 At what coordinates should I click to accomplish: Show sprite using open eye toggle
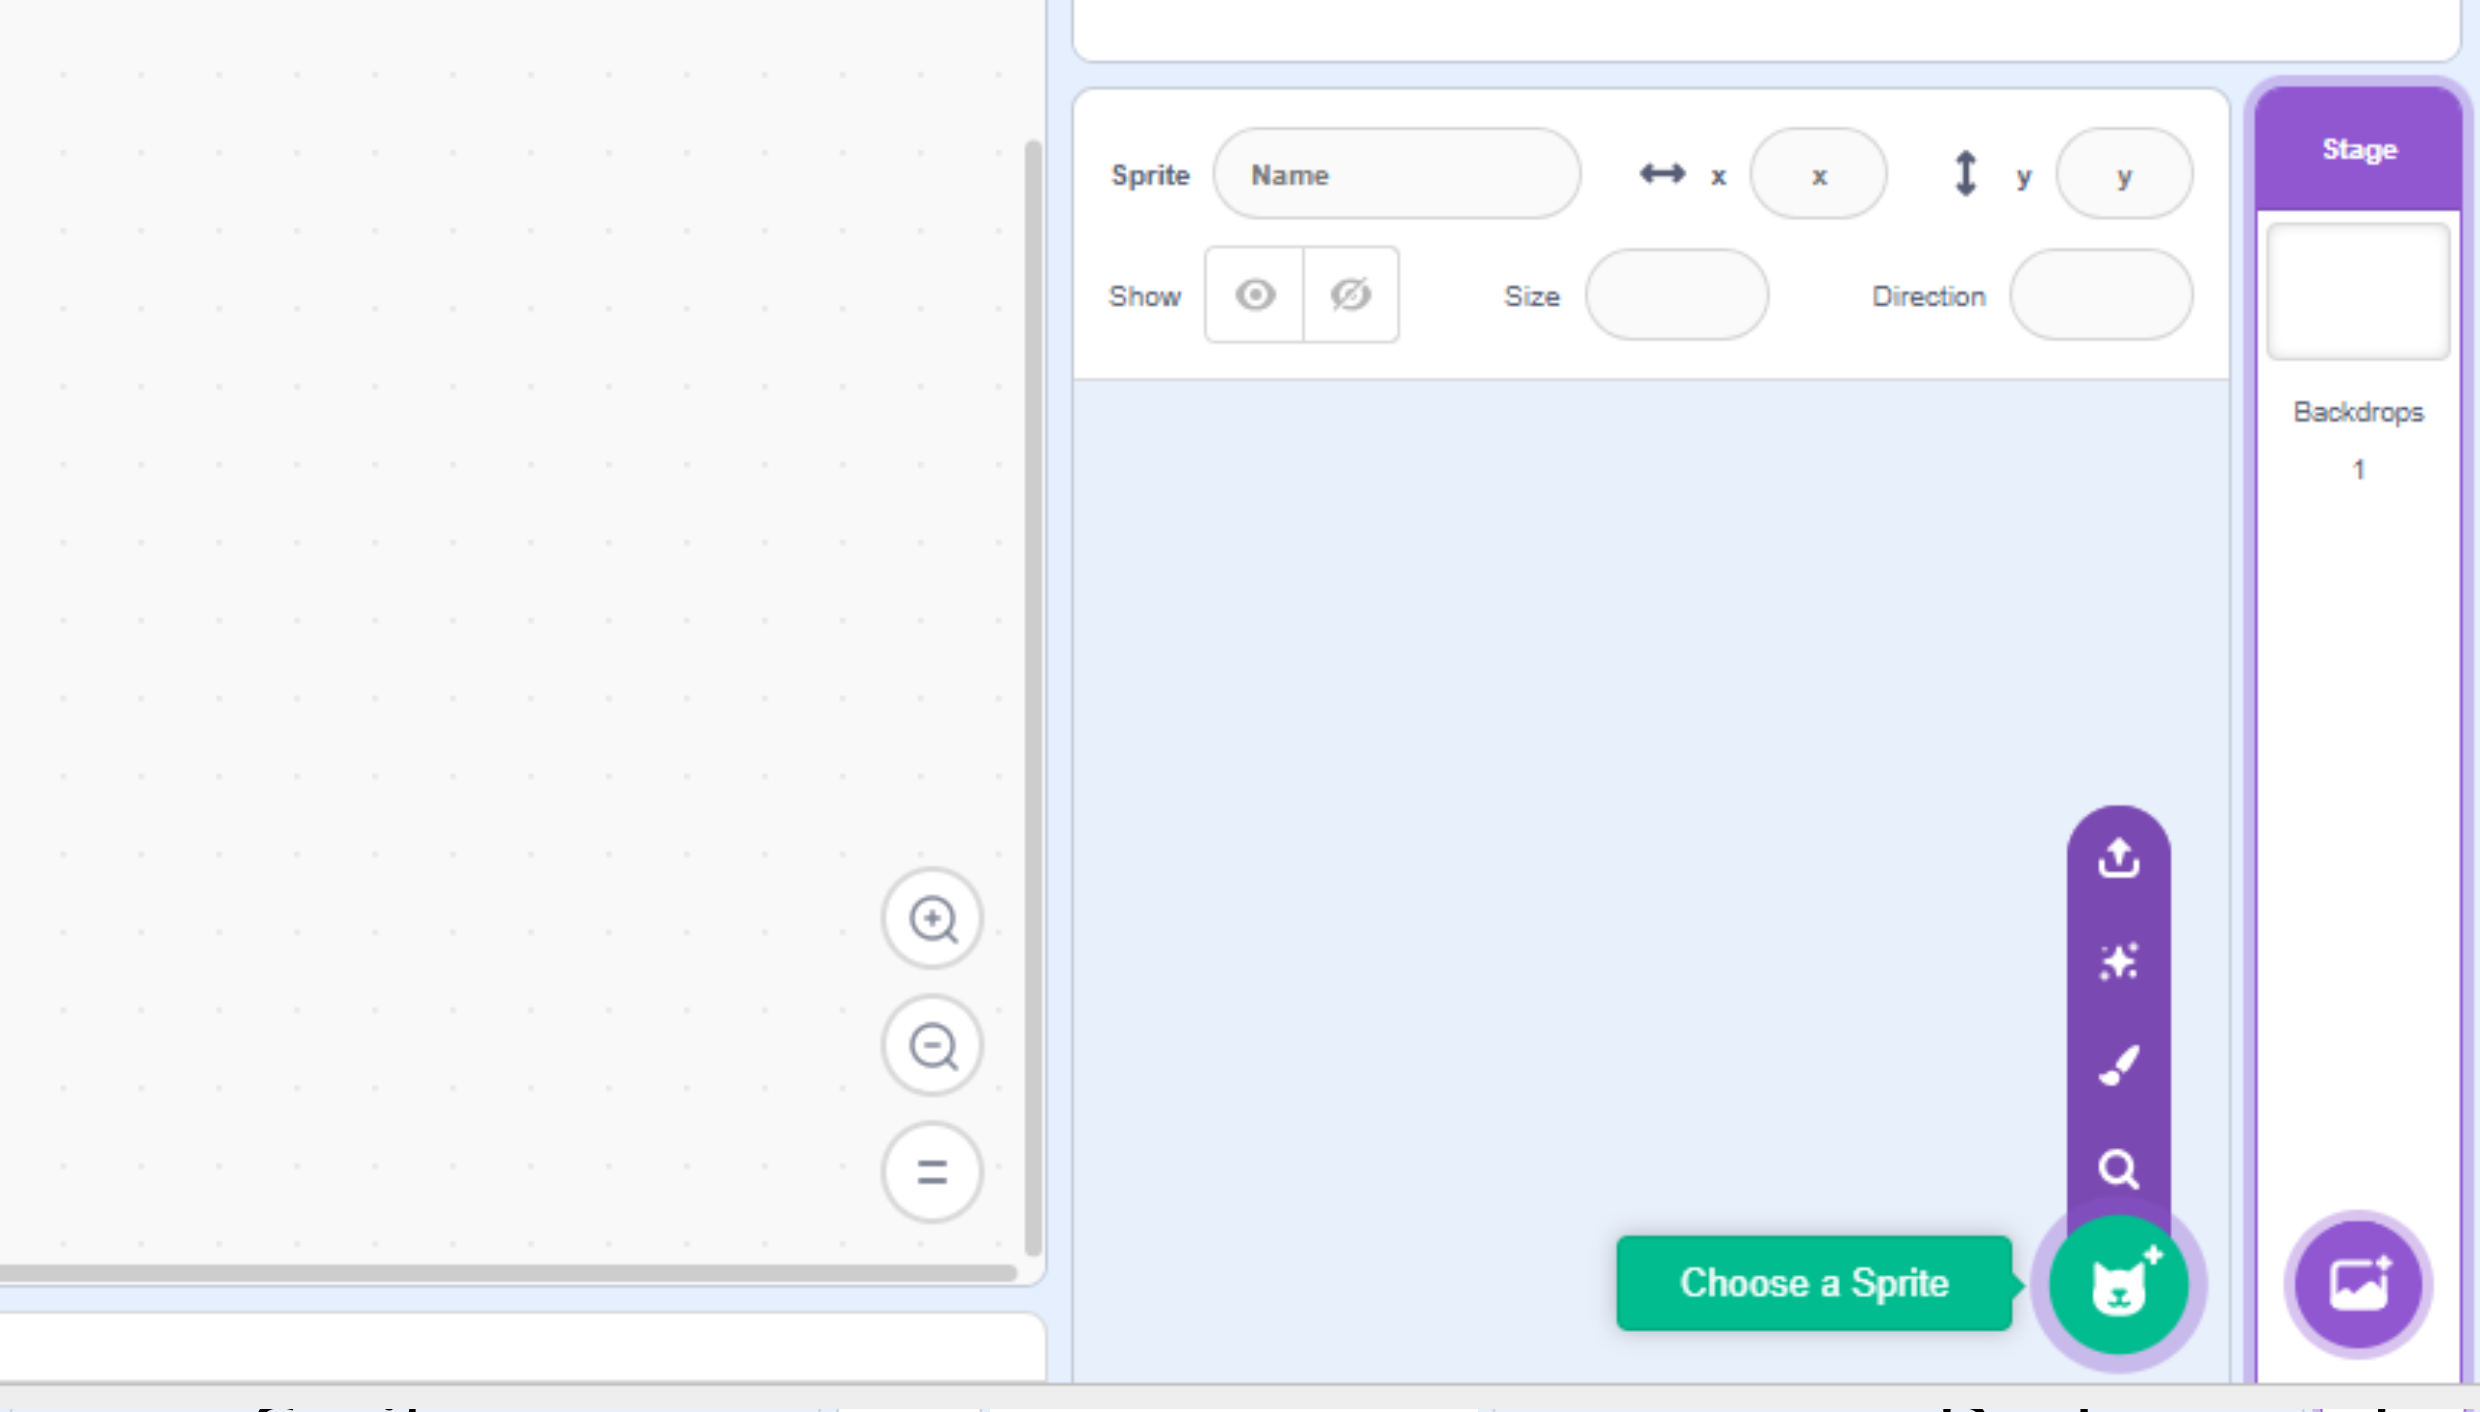(x=1254, y=295)
